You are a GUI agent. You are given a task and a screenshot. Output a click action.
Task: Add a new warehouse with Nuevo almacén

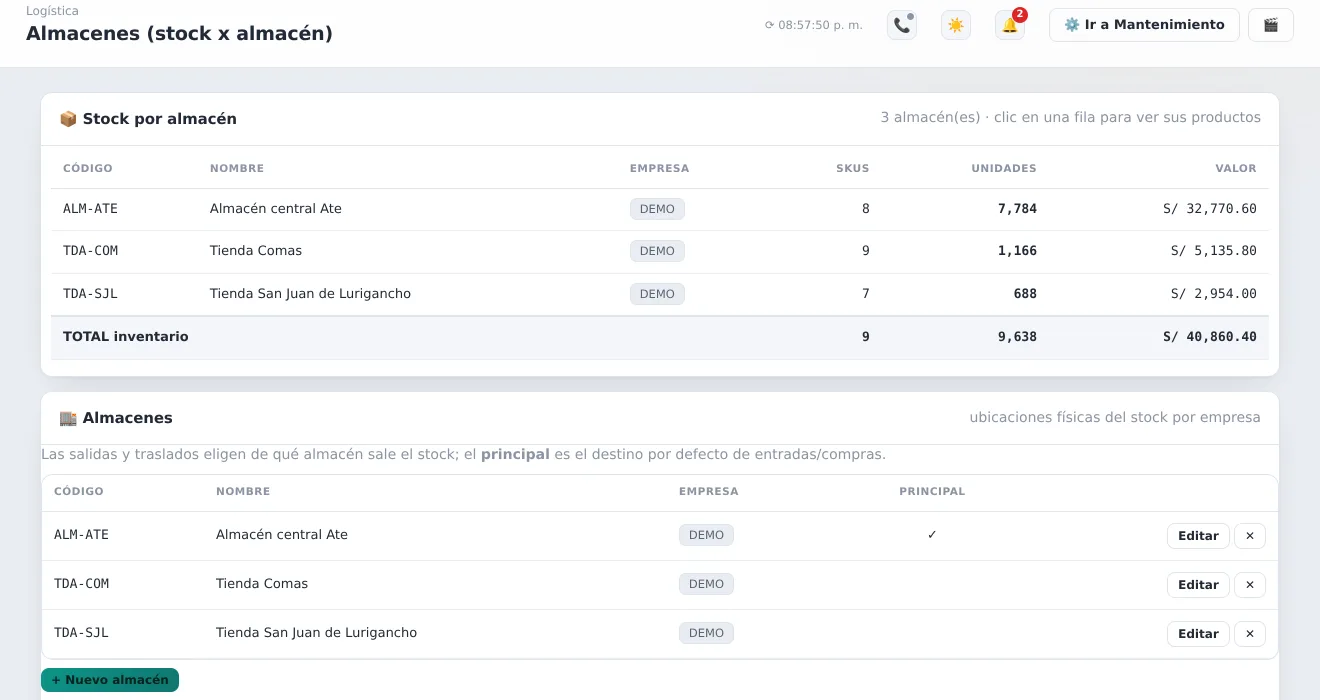click(110, 680)
